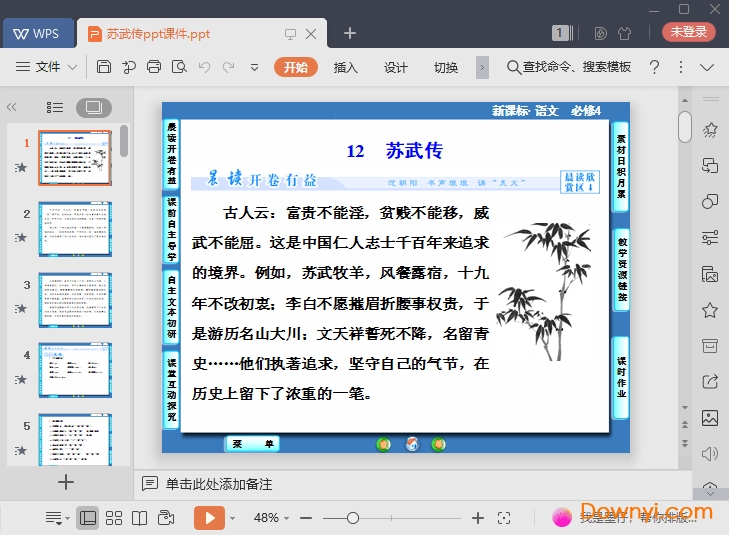
Task: Click the export to PDF icon
Action: coord(129,67)
